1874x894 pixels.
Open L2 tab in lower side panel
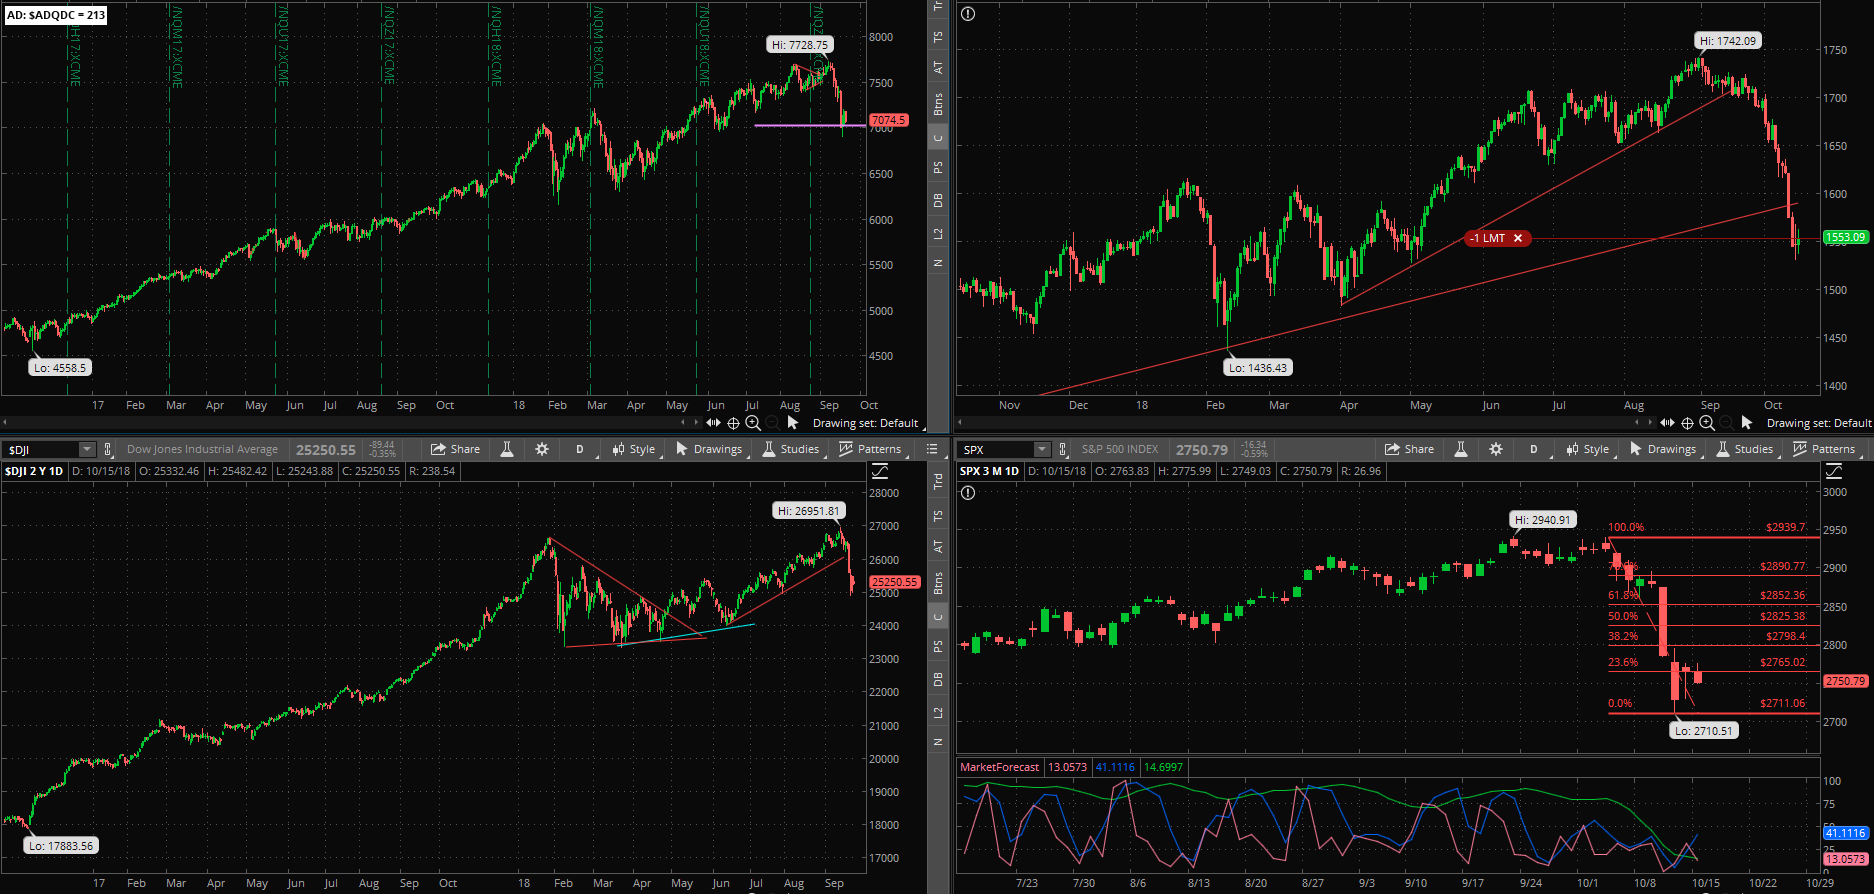pos(938,713)
